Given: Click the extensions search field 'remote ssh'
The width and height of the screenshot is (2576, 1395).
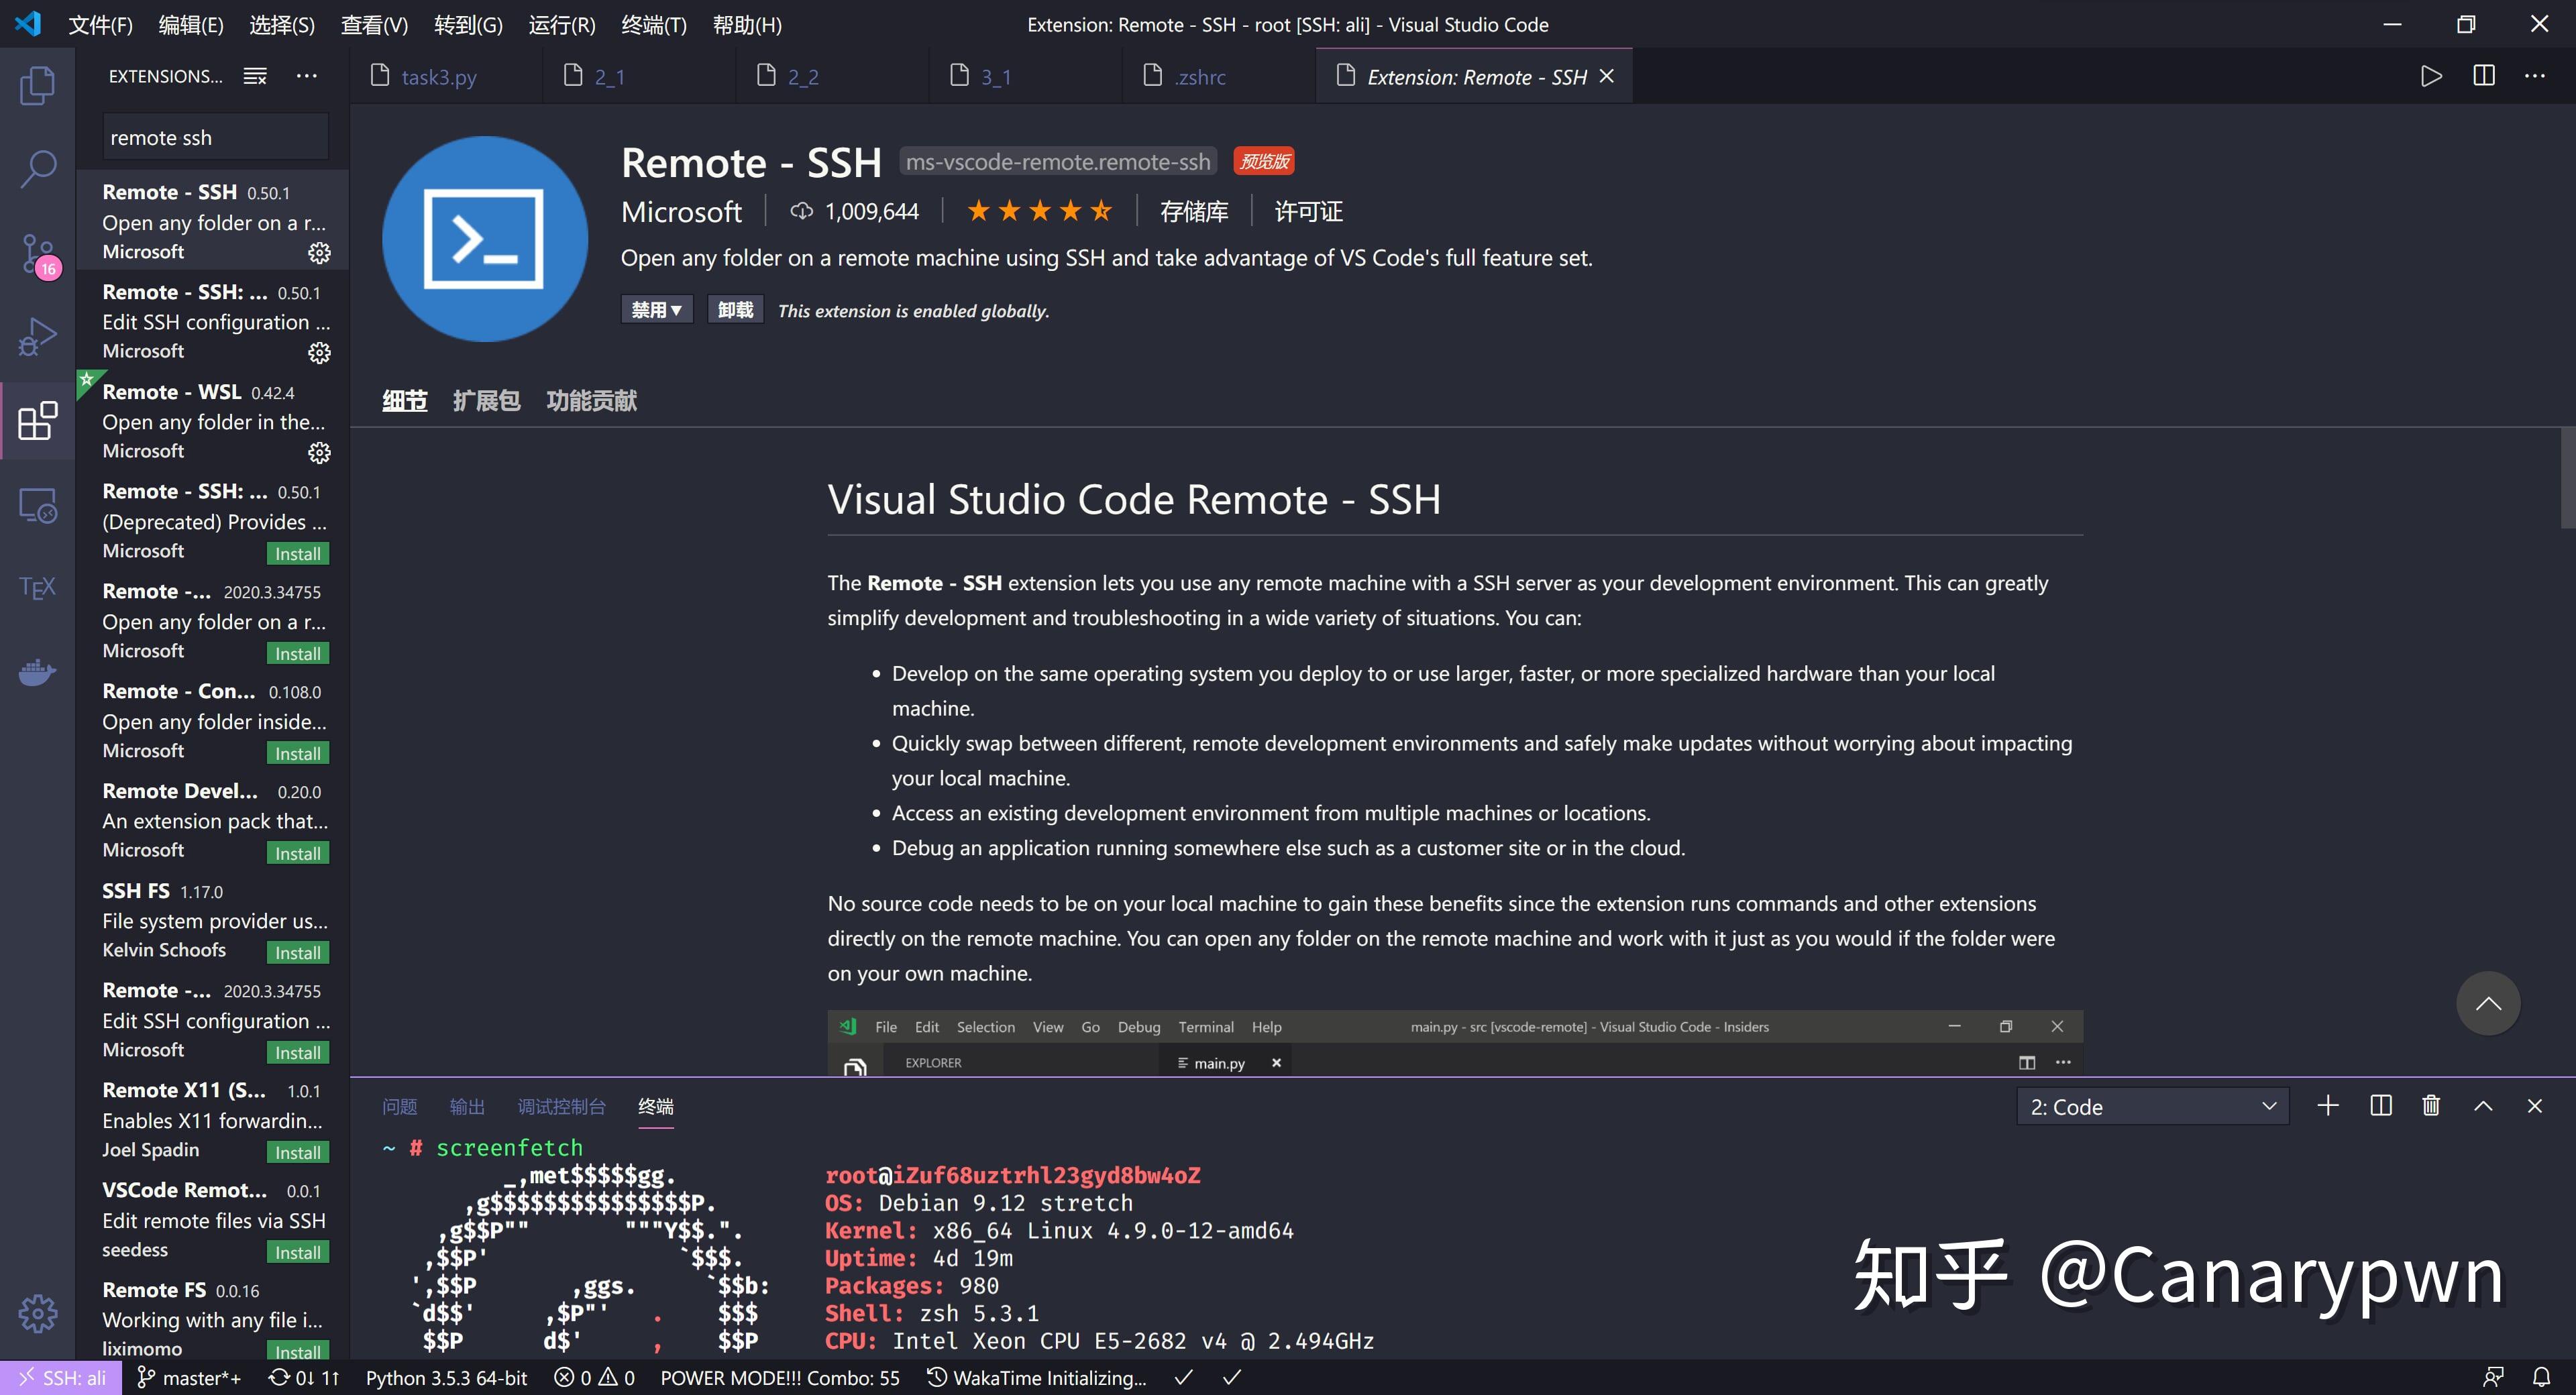Looking at the screenshot, I should pyautogui.click(x=215, y=137).
